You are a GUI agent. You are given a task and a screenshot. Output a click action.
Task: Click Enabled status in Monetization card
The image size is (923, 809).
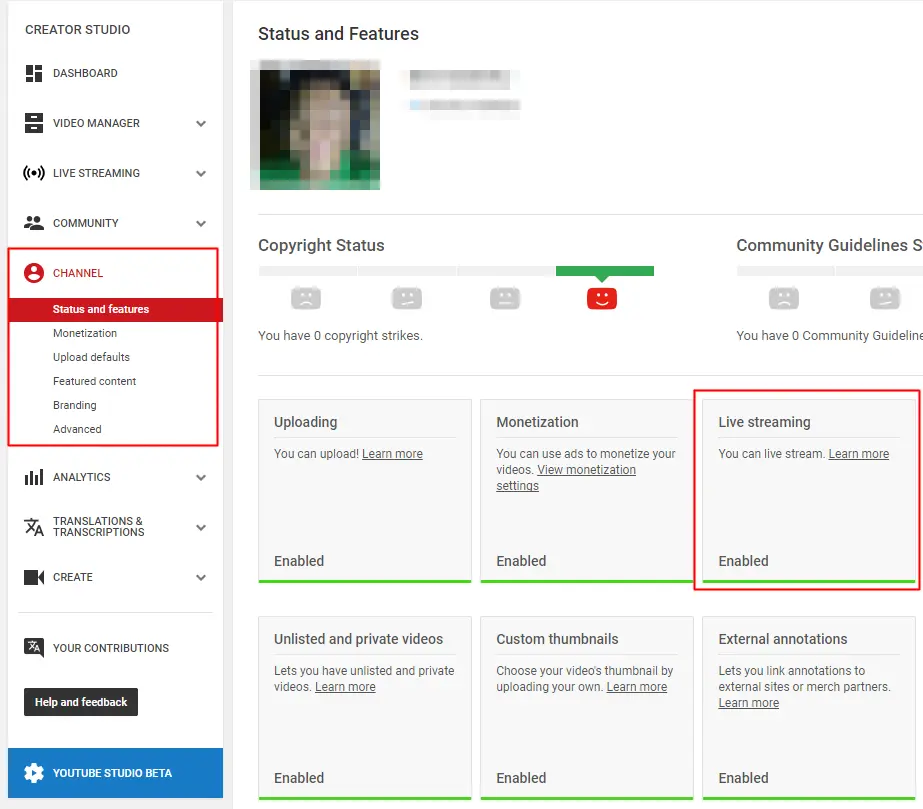pos(521,561)
